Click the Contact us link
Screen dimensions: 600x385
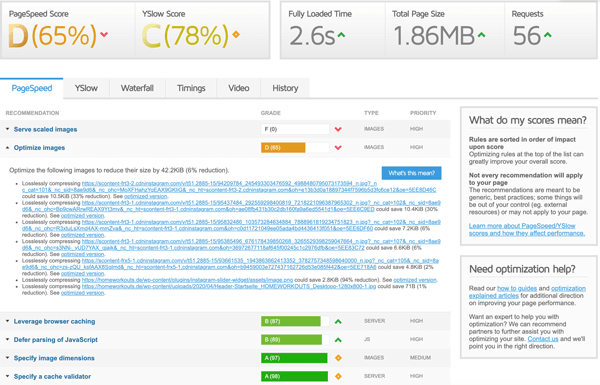pyautogui.click(x=543, y=339)
